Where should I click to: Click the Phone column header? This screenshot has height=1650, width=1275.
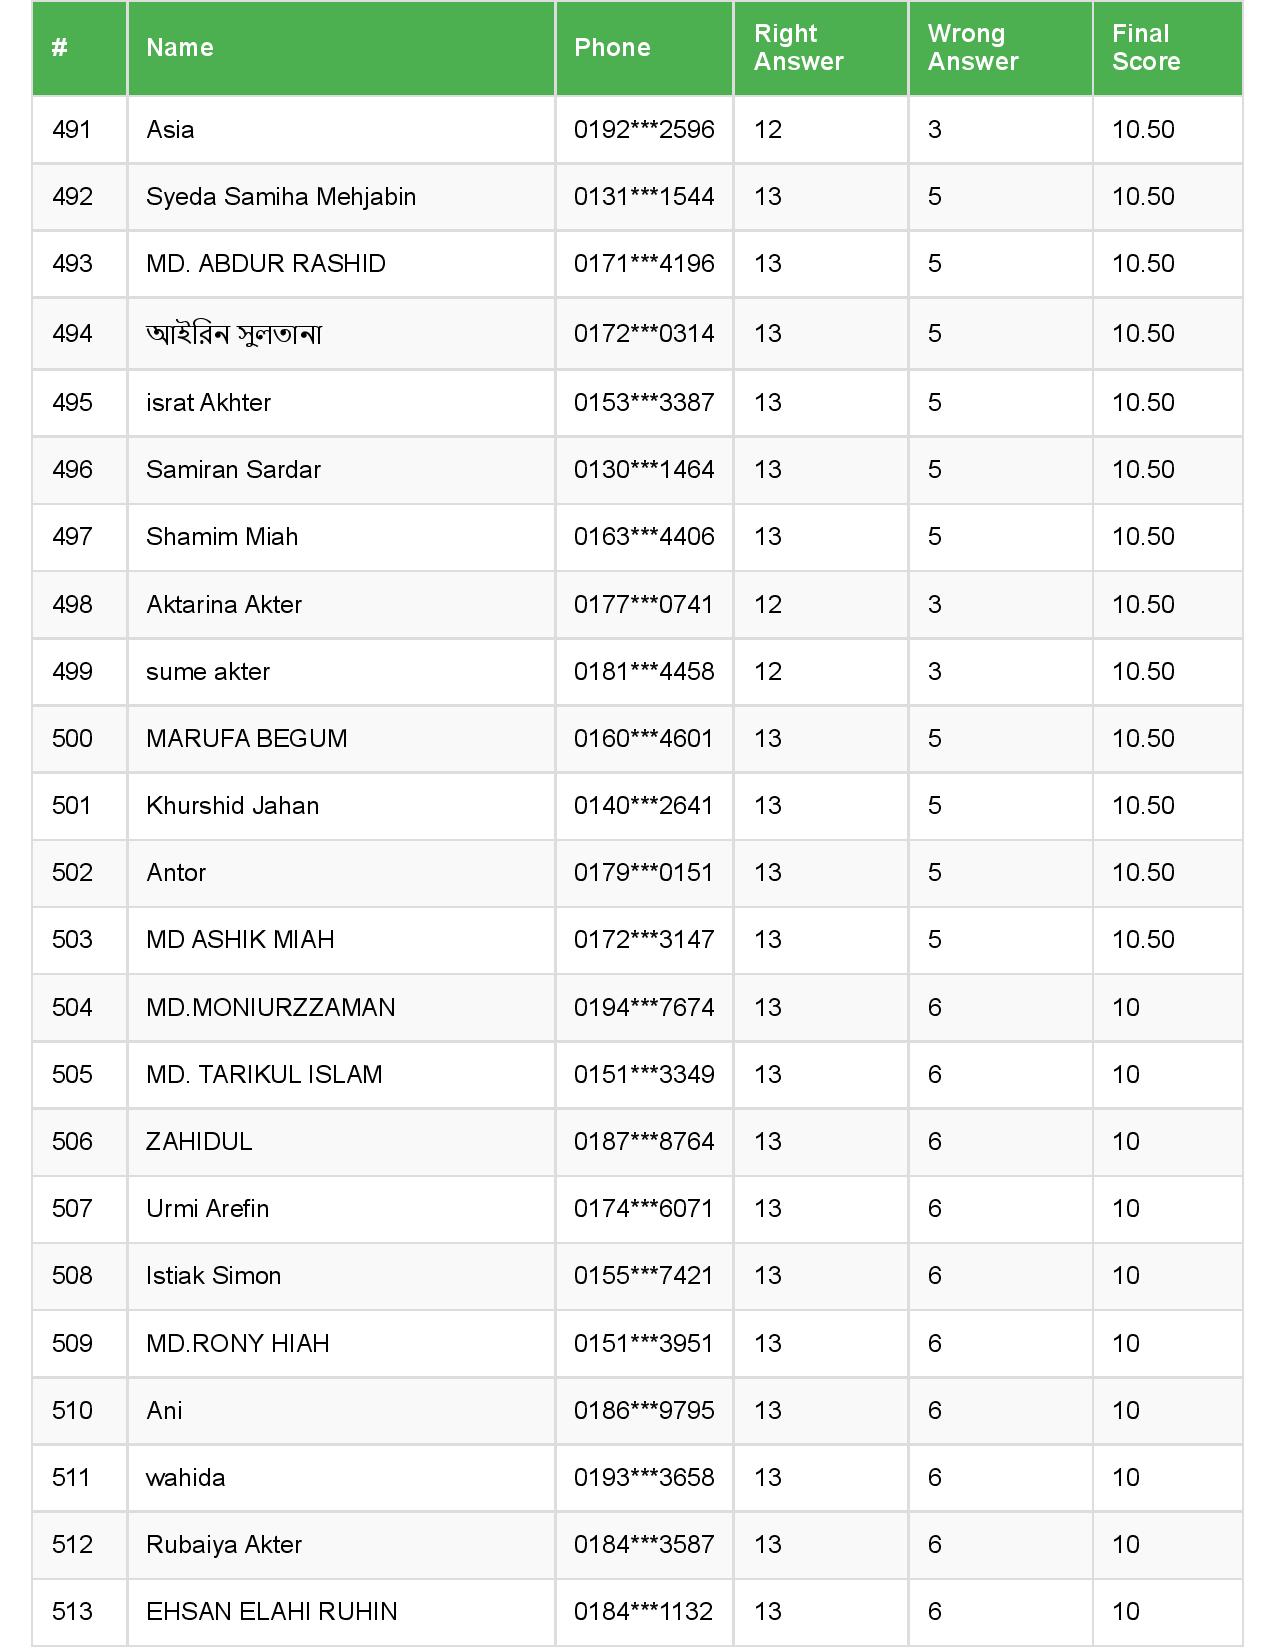612,48
